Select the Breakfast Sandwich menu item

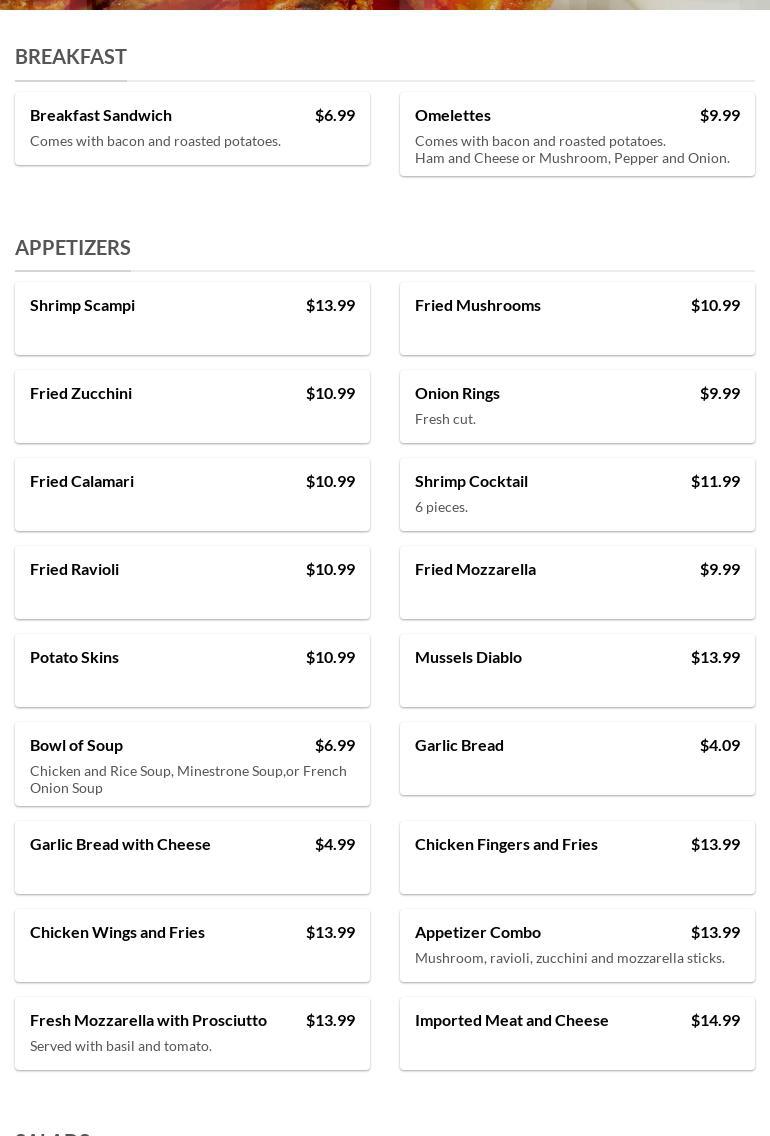pos(192,128)
